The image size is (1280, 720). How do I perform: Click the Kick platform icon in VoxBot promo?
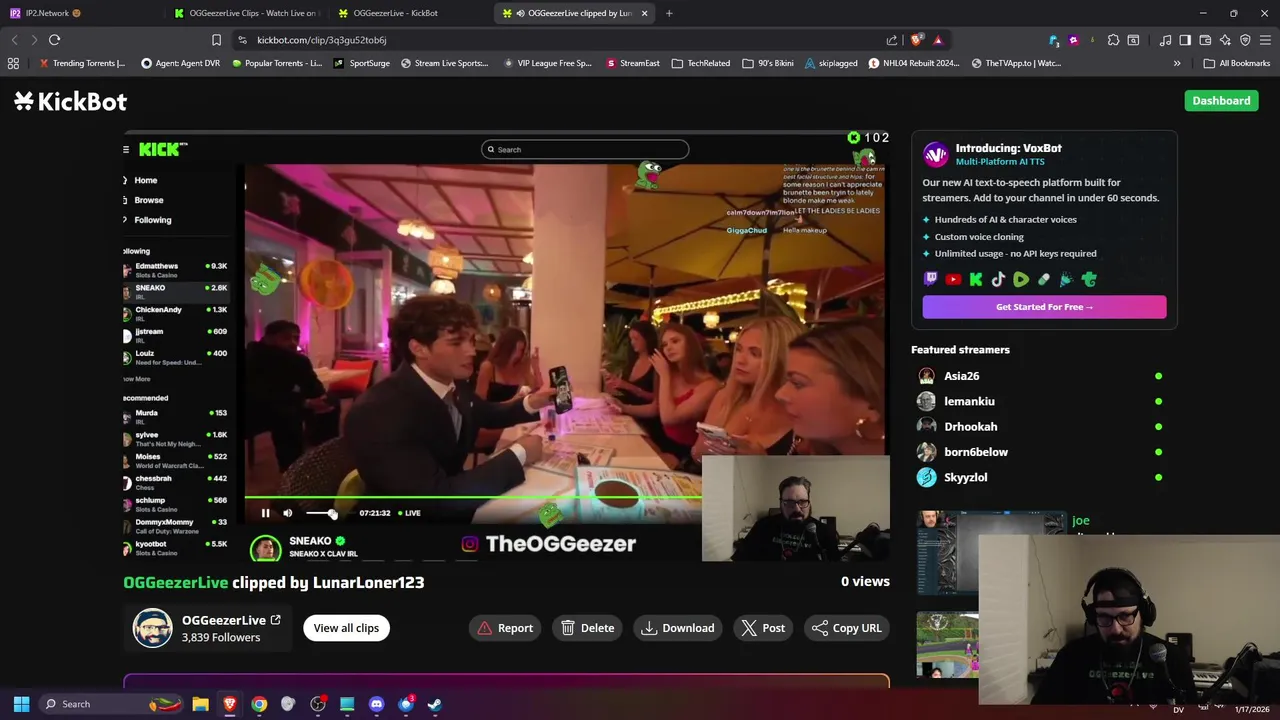(x=976, y=280)
